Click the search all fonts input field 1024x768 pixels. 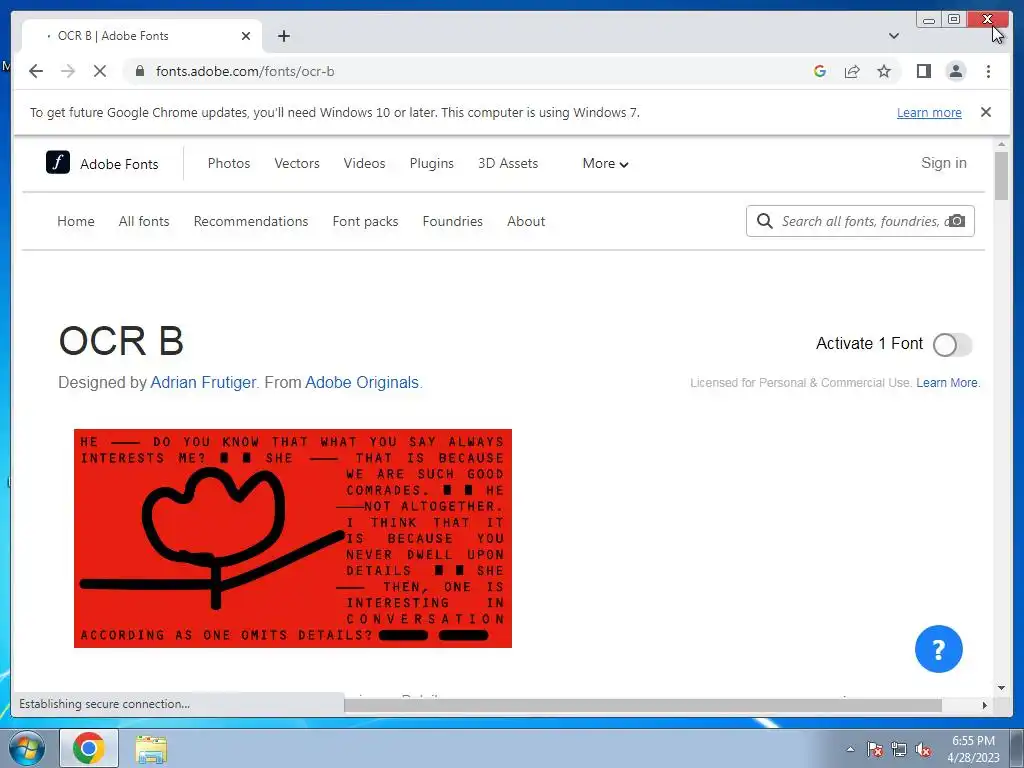click(861, 221)
